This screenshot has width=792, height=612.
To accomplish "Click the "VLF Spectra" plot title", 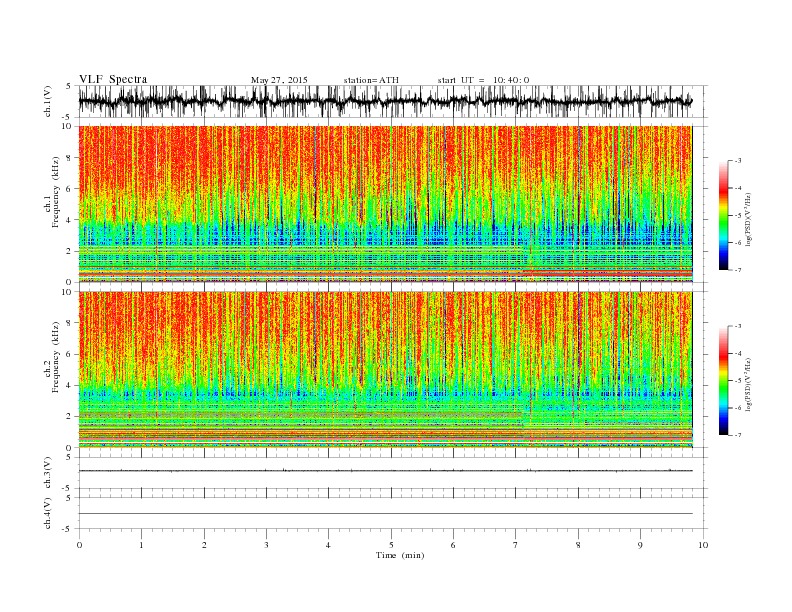I will coord(113,79).
